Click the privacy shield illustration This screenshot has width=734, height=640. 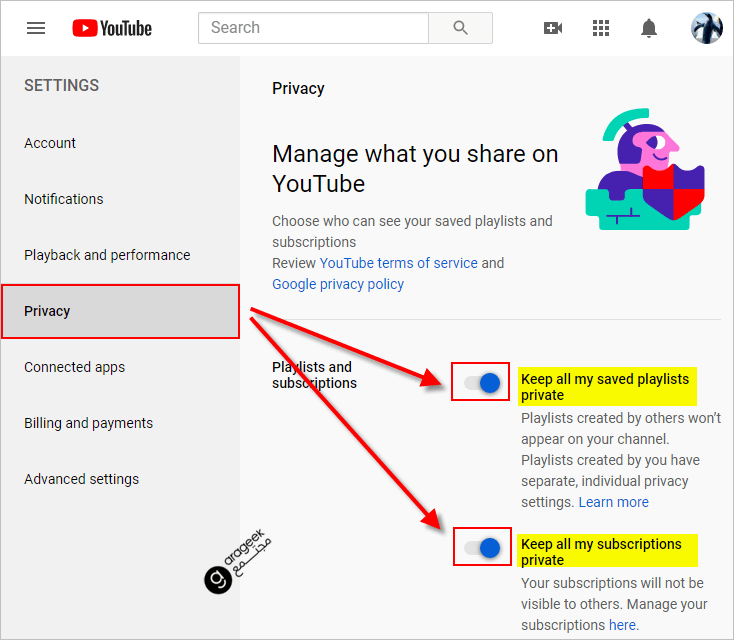(x=645, y=169)
